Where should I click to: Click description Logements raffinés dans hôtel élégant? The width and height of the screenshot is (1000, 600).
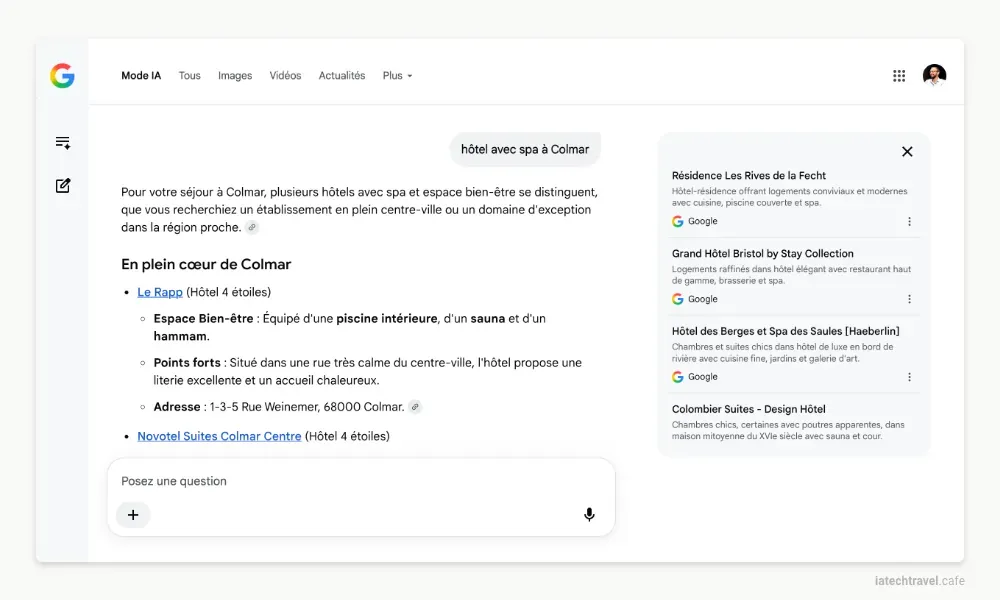pyautogui.click(x=791, y=275)
